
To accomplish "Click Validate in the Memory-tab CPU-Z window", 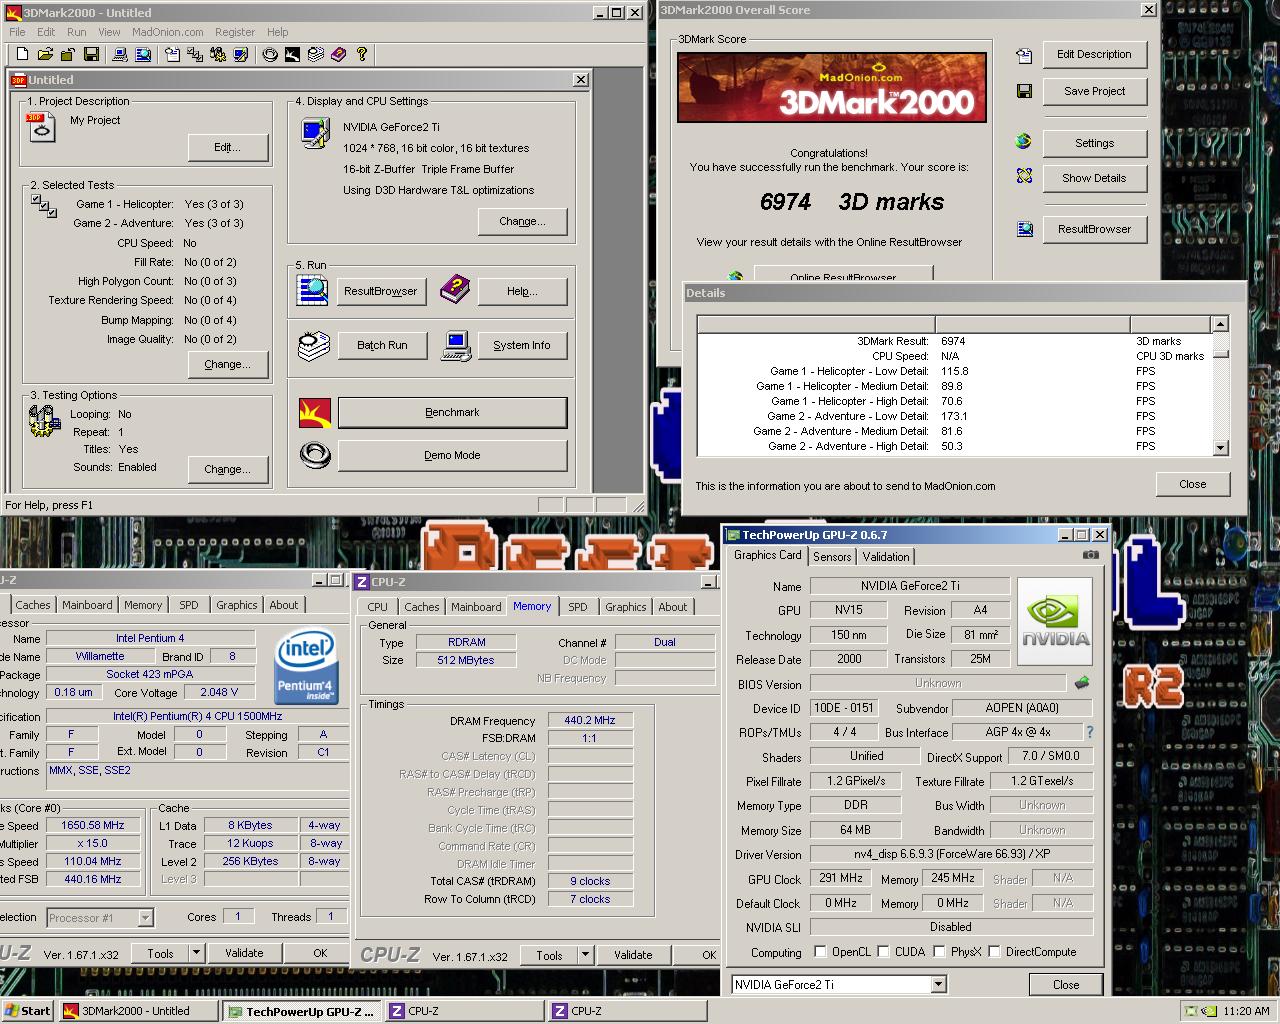I will [633, 955].
